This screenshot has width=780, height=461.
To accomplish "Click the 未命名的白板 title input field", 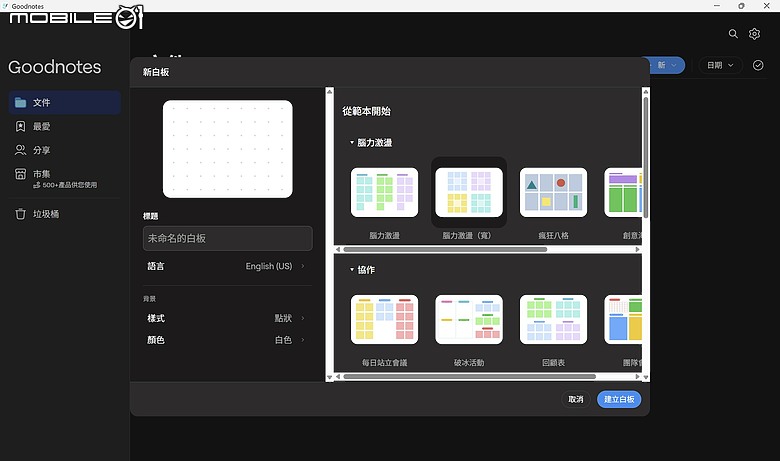I will (x=227, y=238).
